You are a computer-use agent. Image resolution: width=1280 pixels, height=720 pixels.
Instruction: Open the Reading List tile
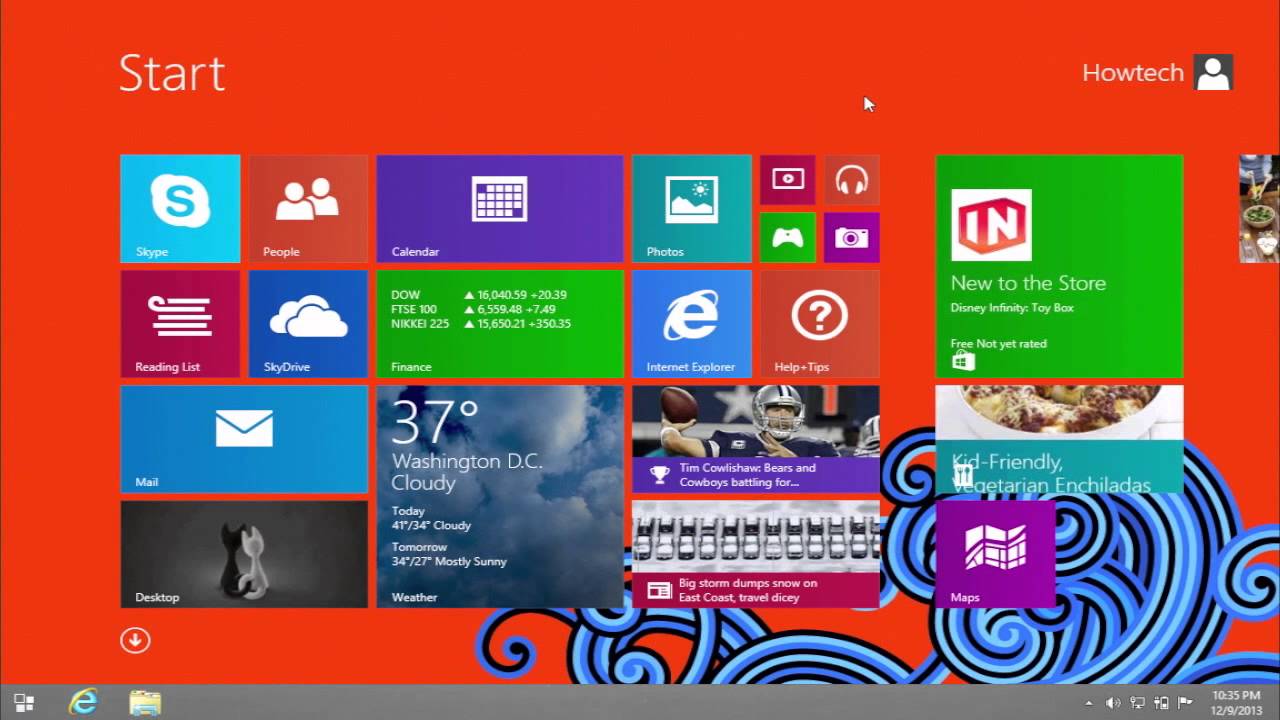(x=180, y=324)
